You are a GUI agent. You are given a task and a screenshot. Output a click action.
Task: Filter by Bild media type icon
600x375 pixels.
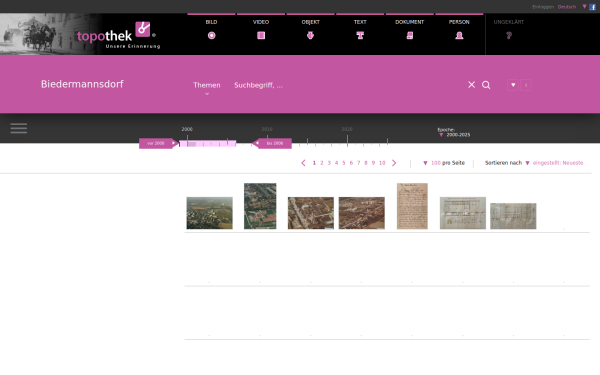[x=211, y=36]
